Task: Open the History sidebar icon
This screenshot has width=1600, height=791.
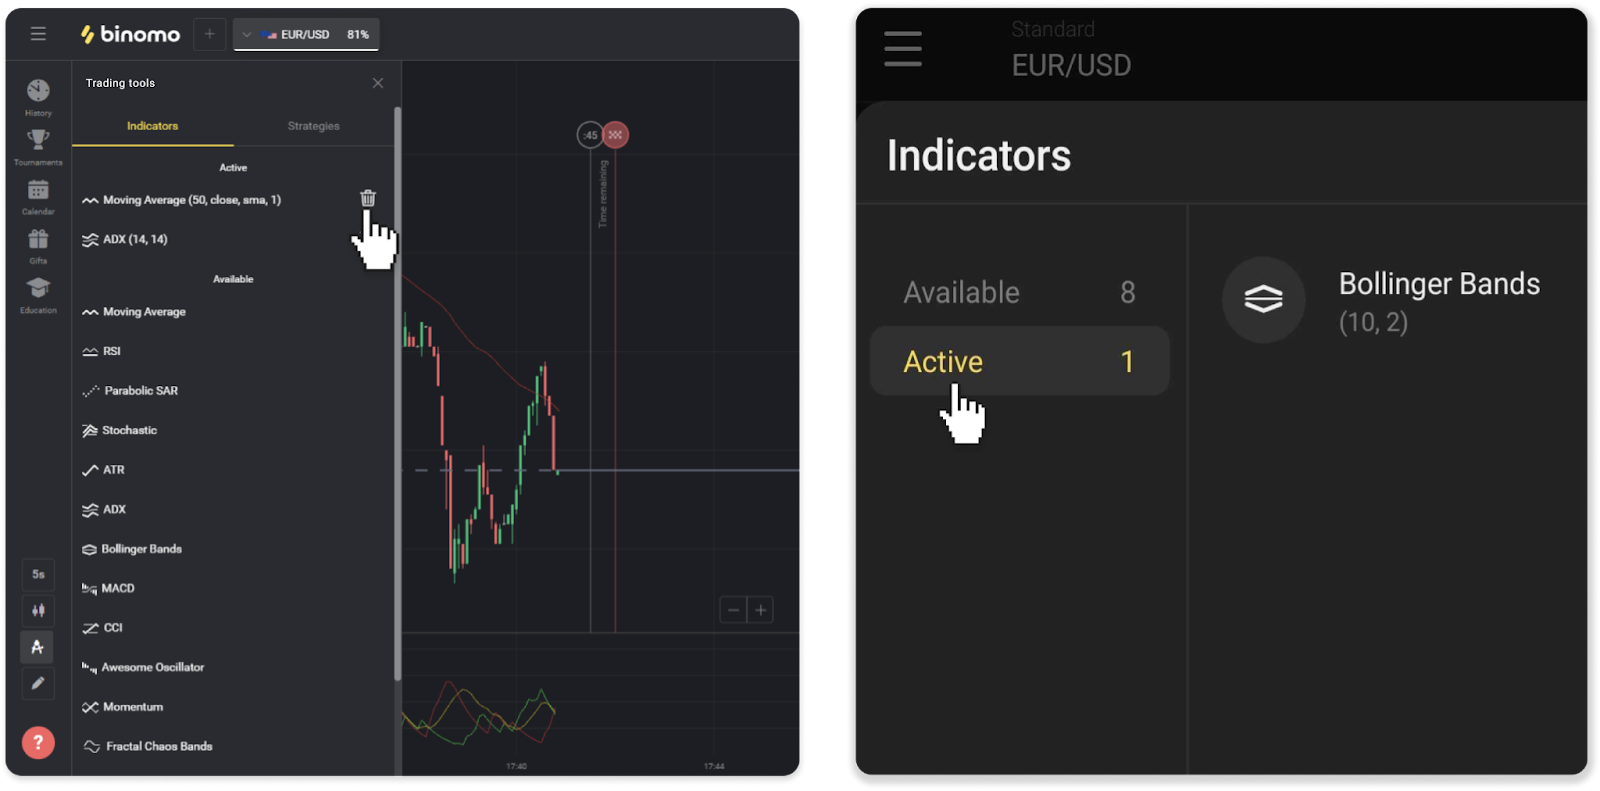Action: (38, 93)
